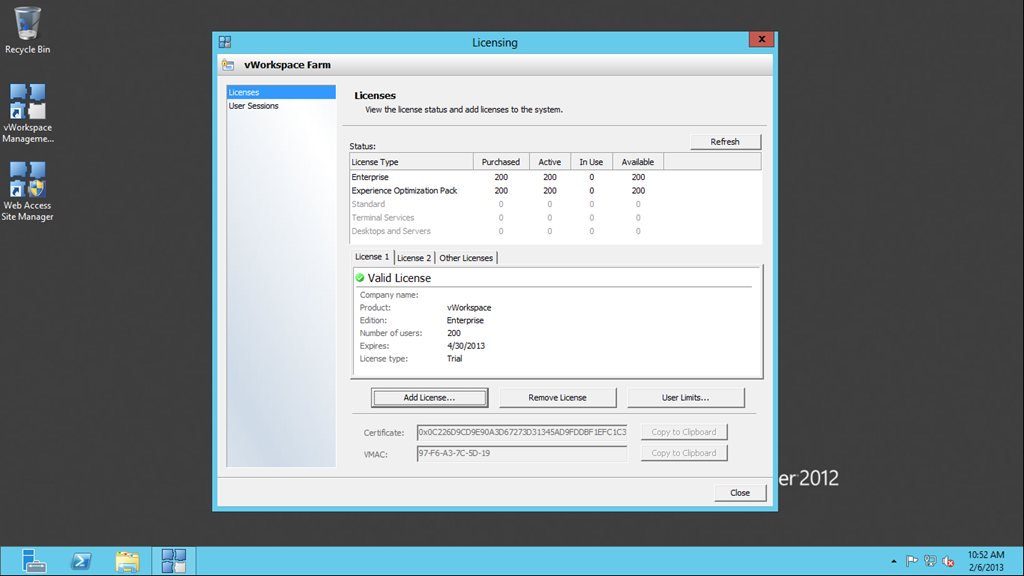Image resolution: width=1024 pixels, height=576 pixels.
Task: Switch to the License 1 tab
Action: pyautogui.click(x=372, y=257)
